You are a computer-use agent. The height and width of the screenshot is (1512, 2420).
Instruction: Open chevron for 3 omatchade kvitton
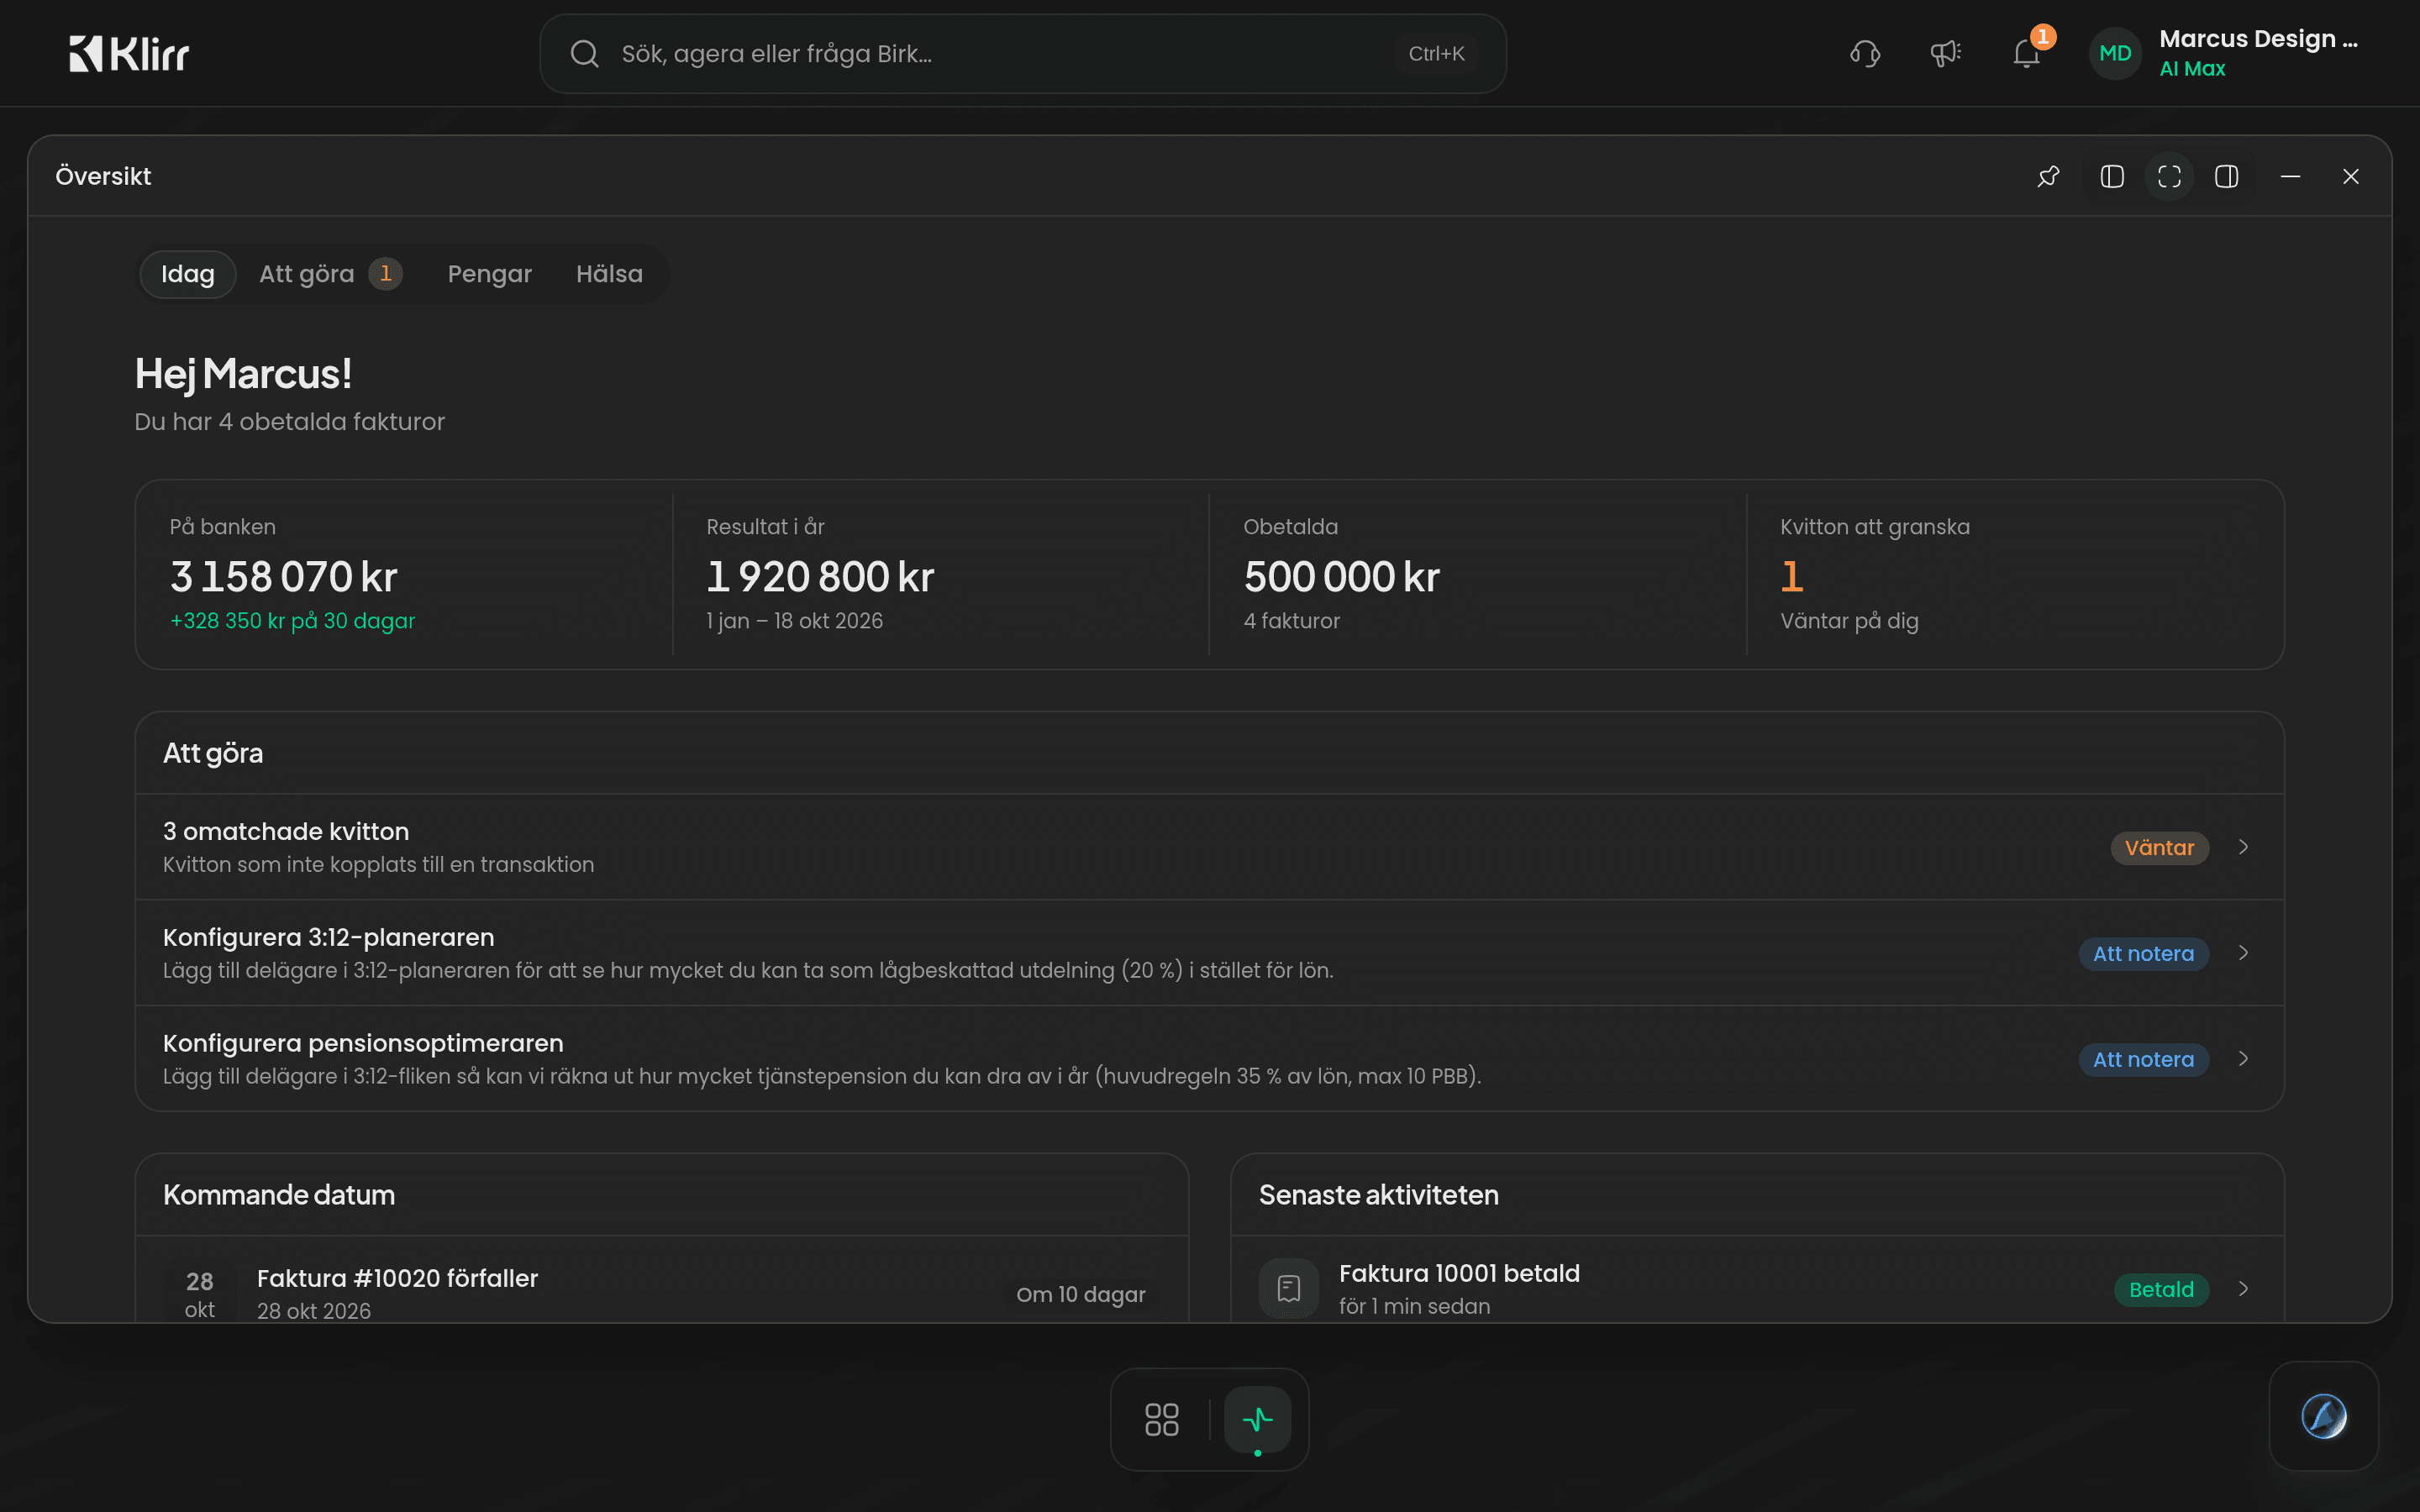2243,847
